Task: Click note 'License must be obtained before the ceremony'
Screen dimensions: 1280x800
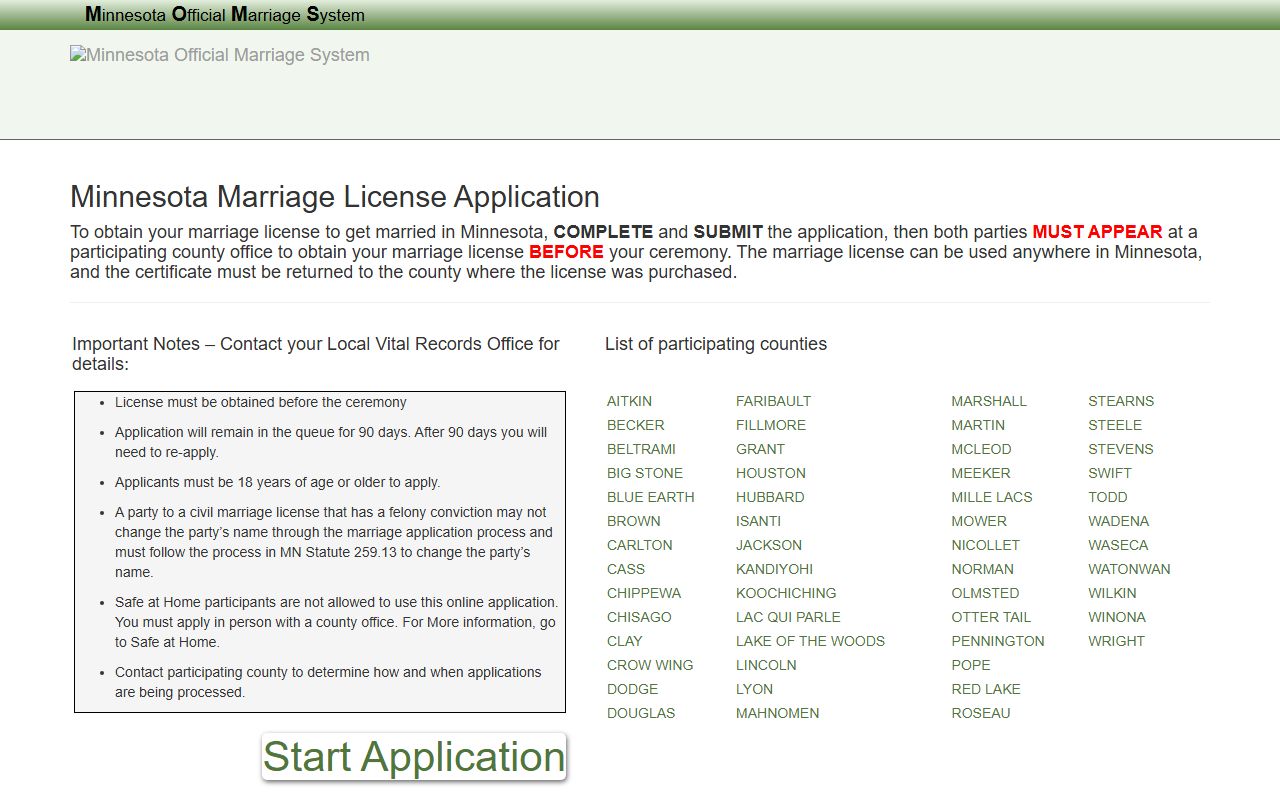Action: click(261, 402)
